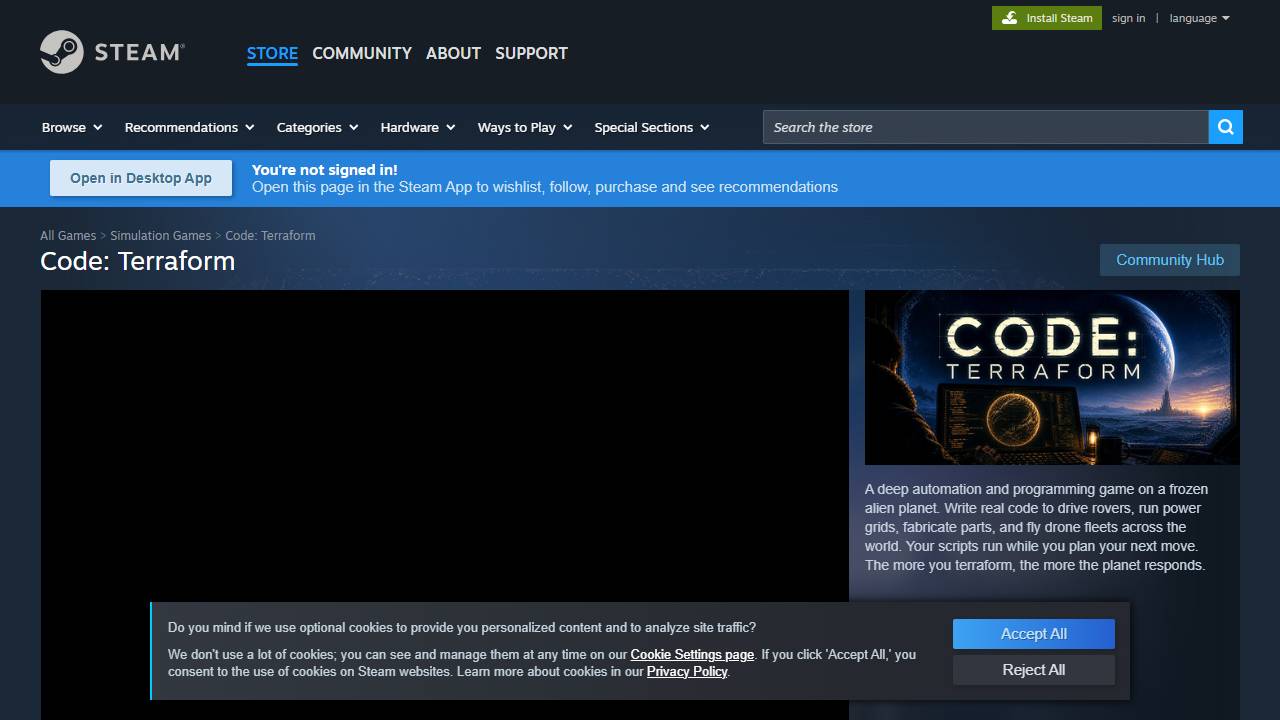The width and height of the screenshot is (1280, 720).
Task: Open in Desktop App button
Action: 141,178
